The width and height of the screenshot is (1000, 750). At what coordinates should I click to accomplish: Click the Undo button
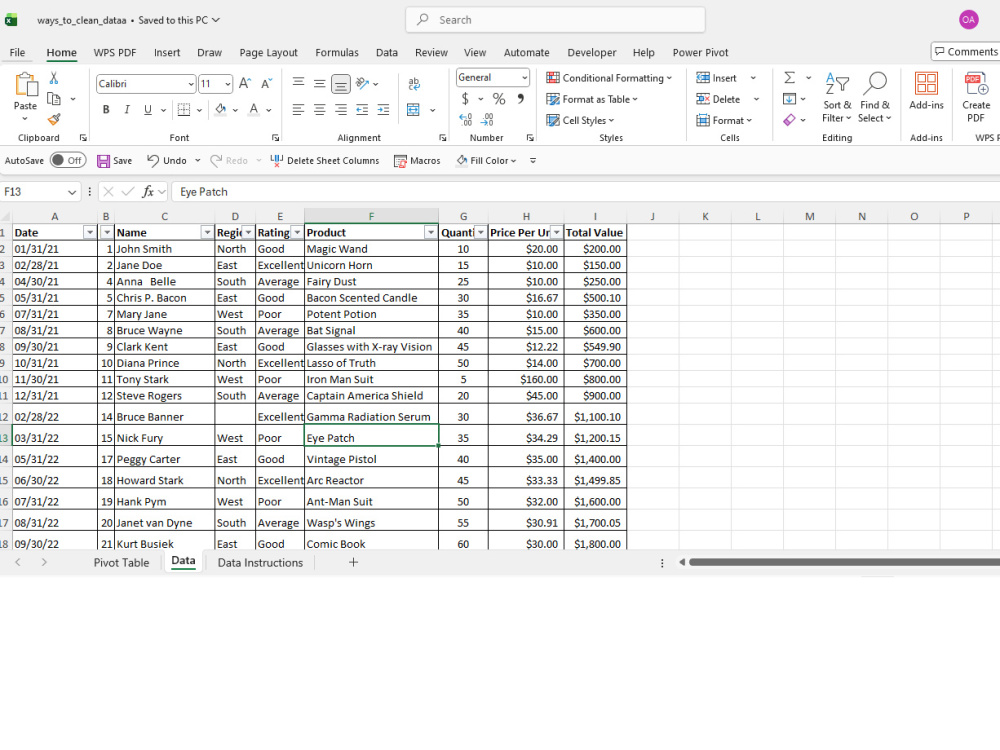pyautogui.click(x=167, y=161)
